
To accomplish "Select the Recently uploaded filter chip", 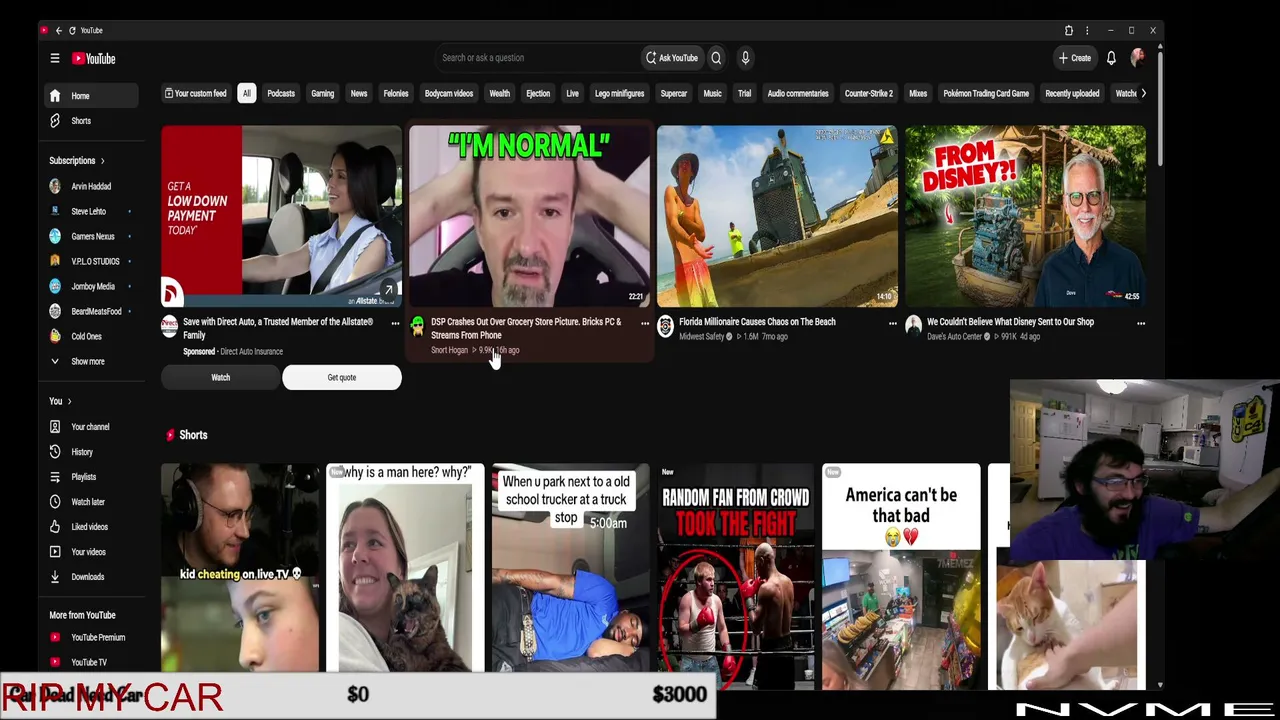I will point(1072,93).
